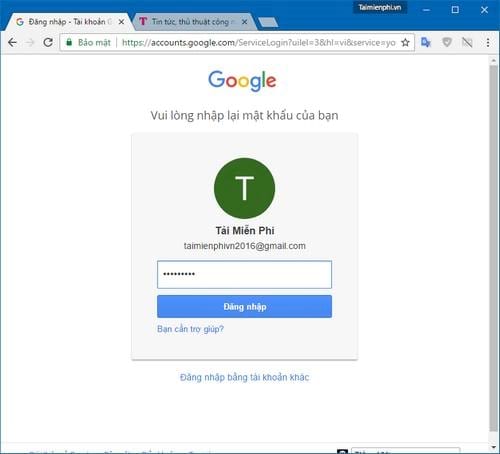Click the vertical page scrollbar

pyautogui.click(x=493, y=248)
